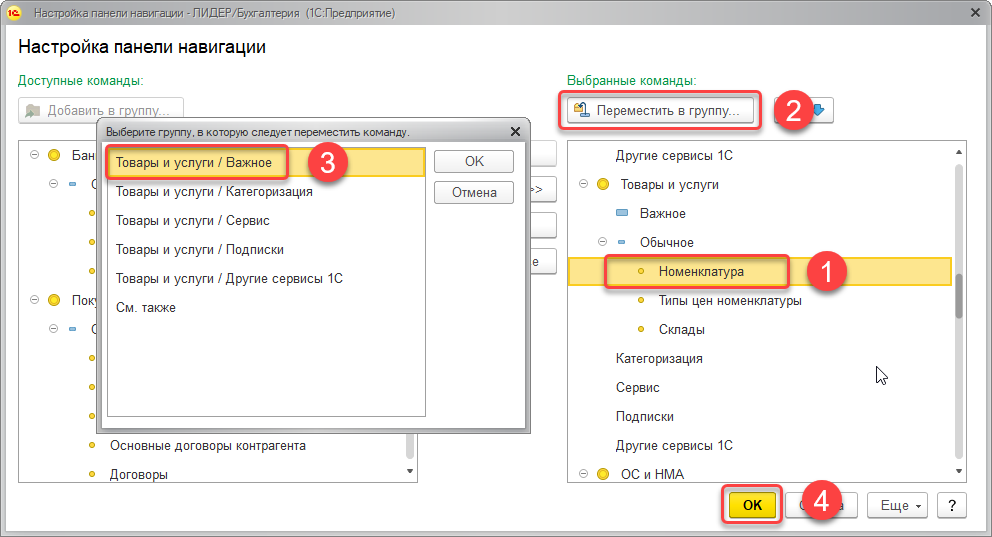Click the folder icon on 'Переместить в группу' button
Viewport: 992px width, 537px height.
[x=581, y=110]
